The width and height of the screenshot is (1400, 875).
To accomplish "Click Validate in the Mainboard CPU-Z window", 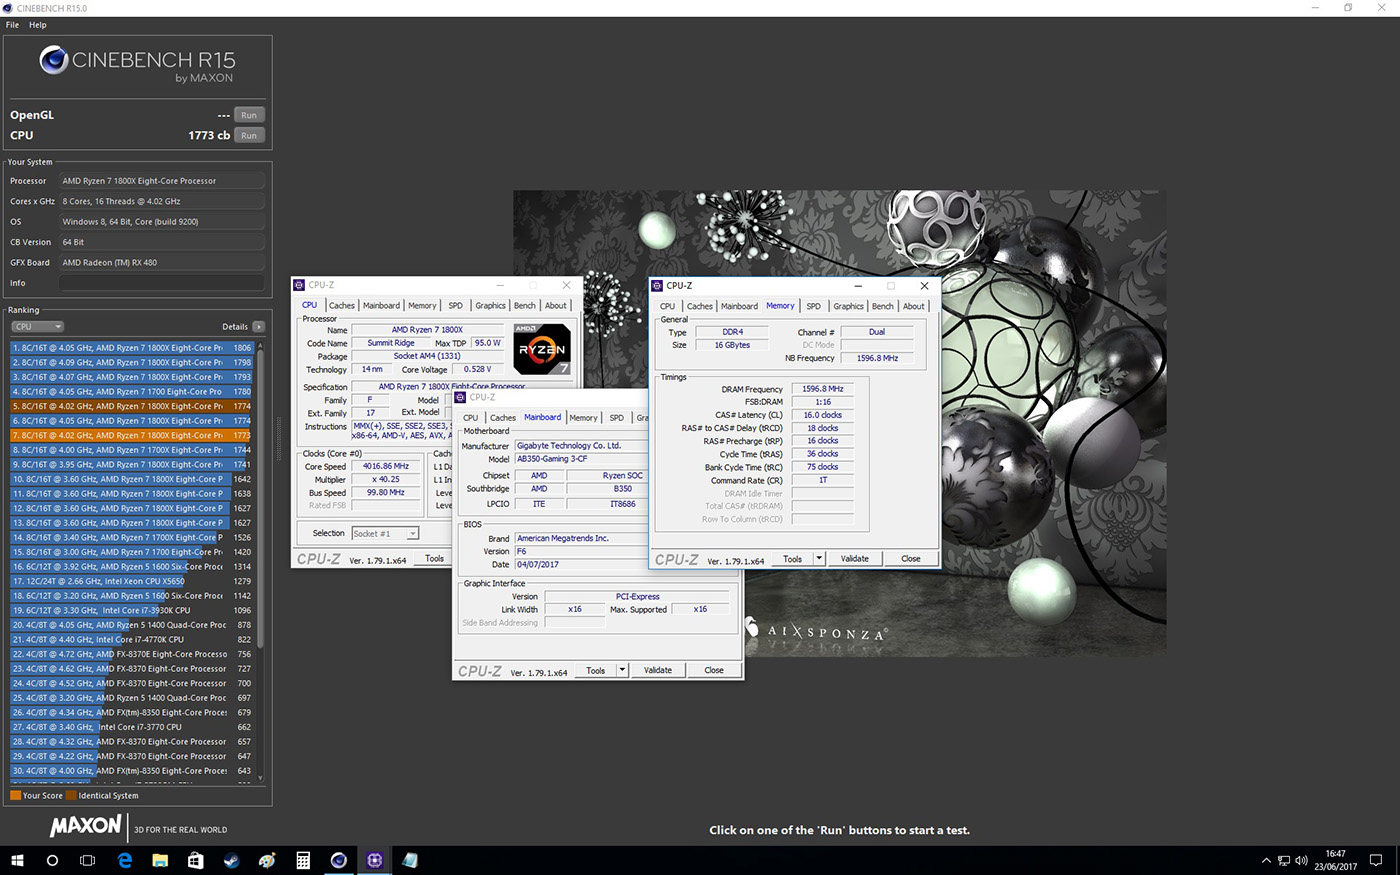I will 658,670.
